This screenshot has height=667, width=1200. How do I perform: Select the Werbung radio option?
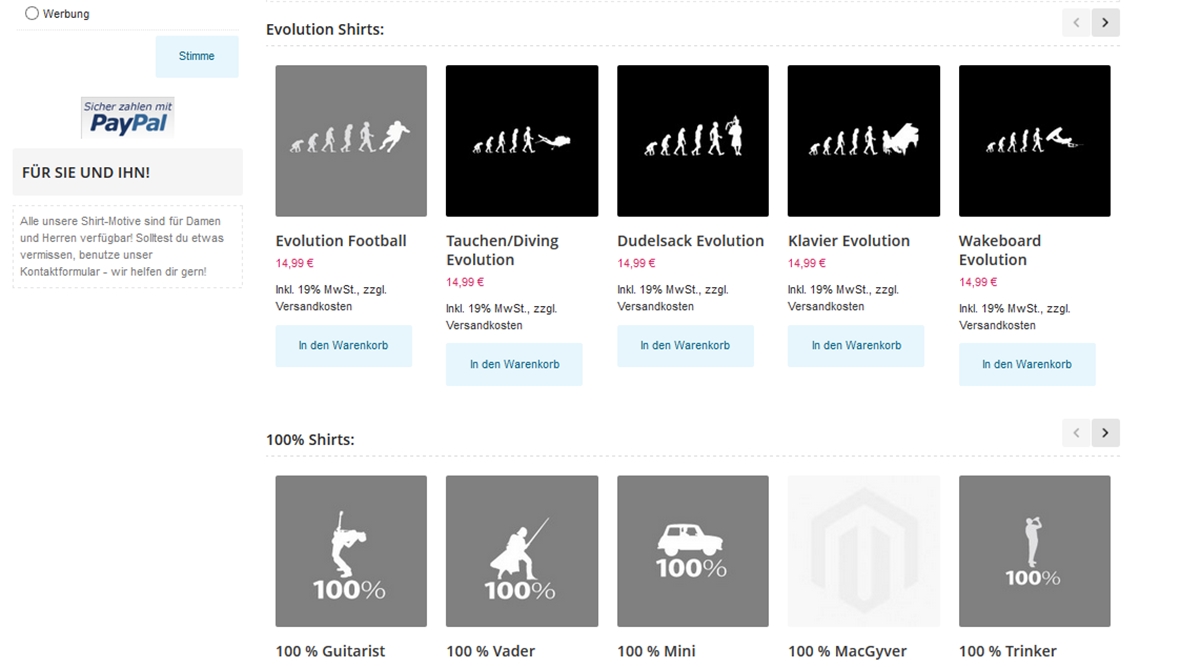32,14
